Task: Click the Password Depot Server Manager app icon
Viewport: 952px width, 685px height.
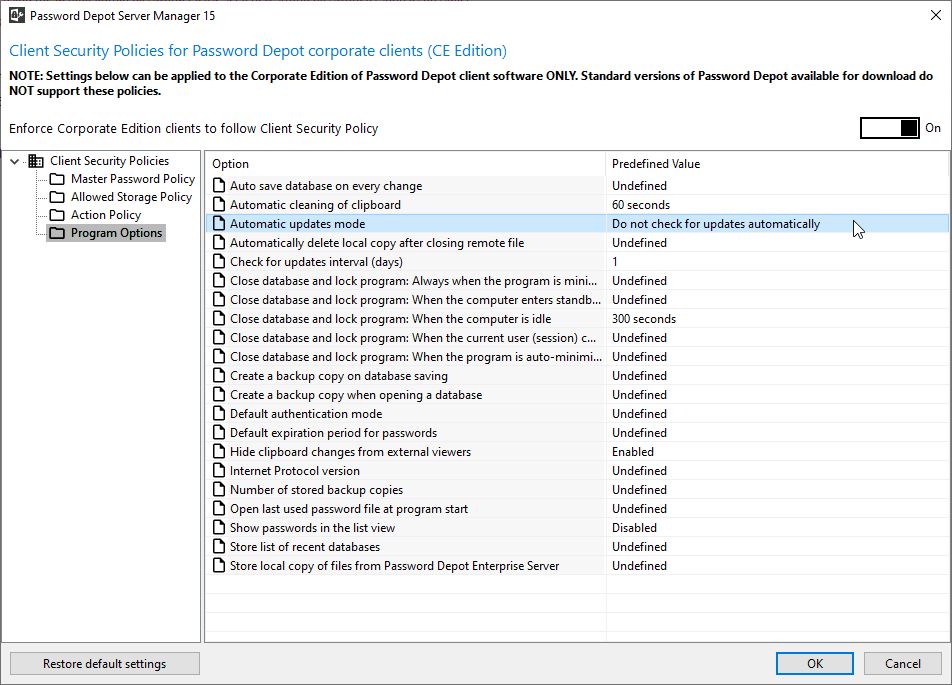Action: (x=17, y=15)
